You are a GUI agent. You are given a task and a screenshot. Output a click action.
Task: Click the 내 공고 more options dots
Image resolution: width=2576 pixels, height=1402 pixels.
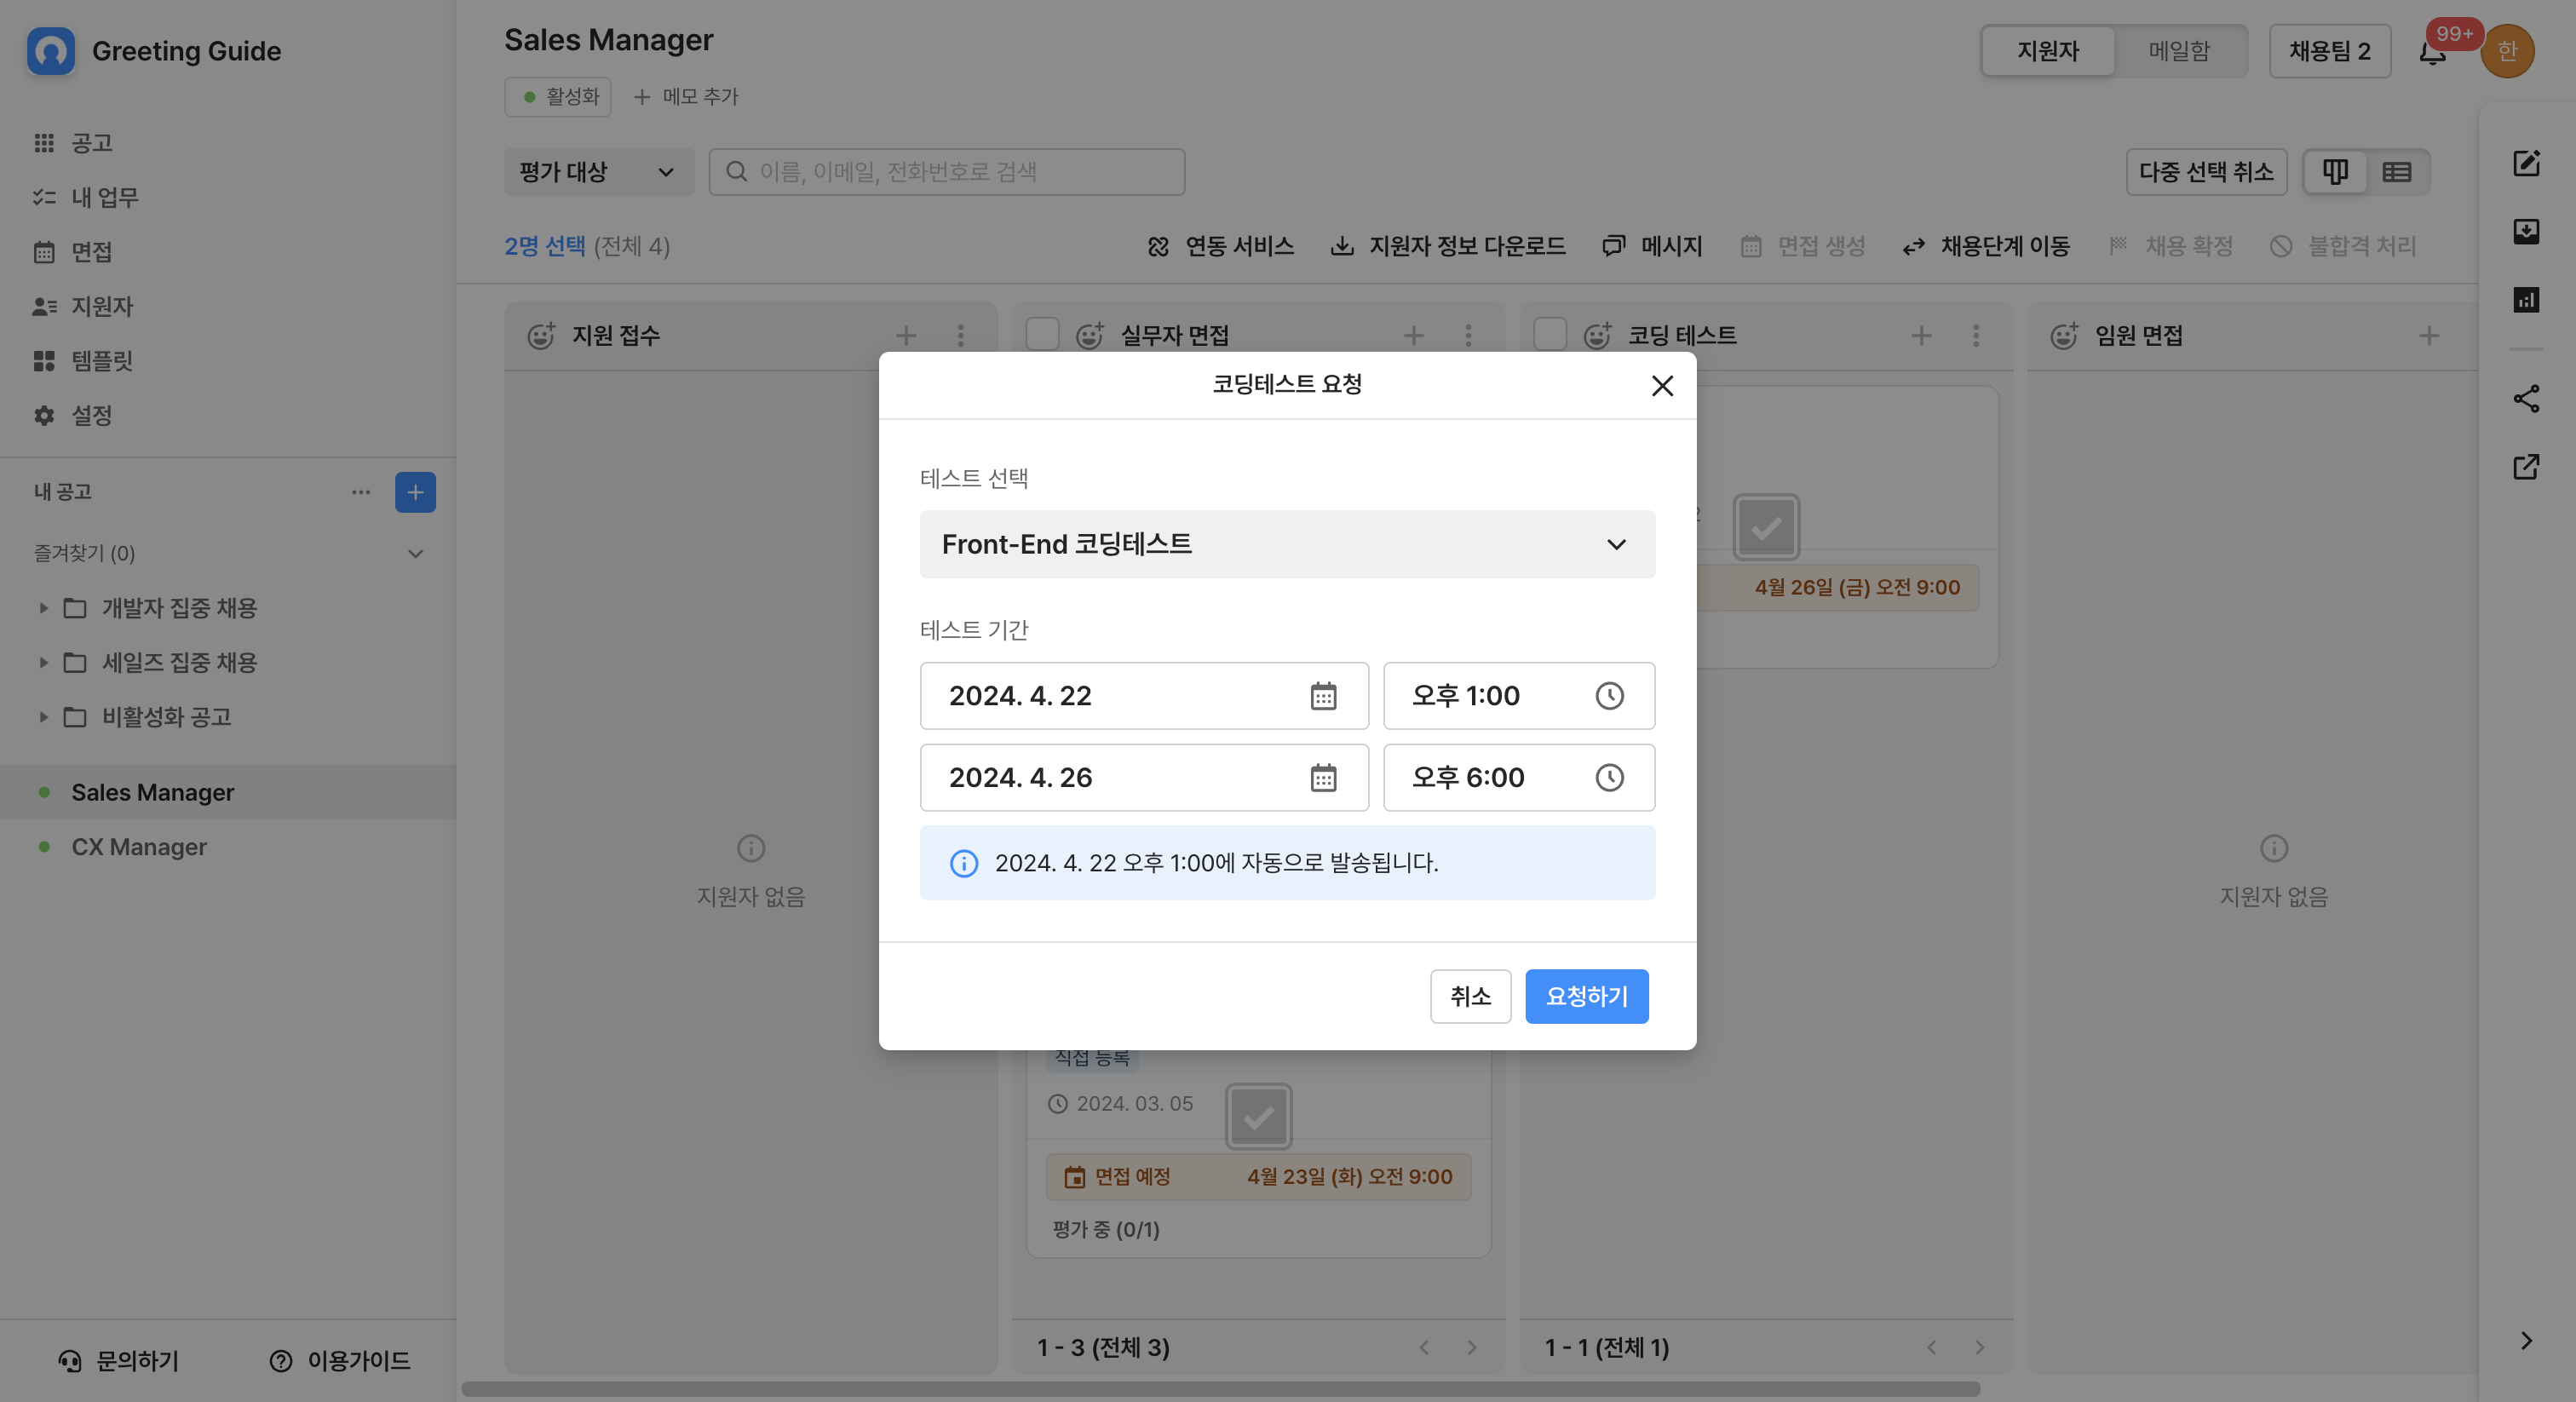click(x=361, y=492)
